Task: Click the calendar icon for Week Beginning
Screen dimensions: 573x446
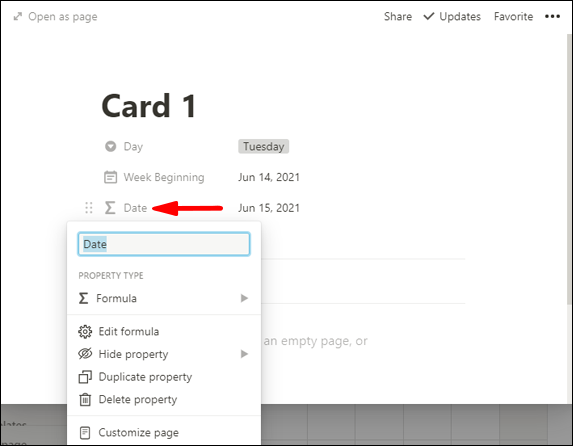Action: coord(110,177)
